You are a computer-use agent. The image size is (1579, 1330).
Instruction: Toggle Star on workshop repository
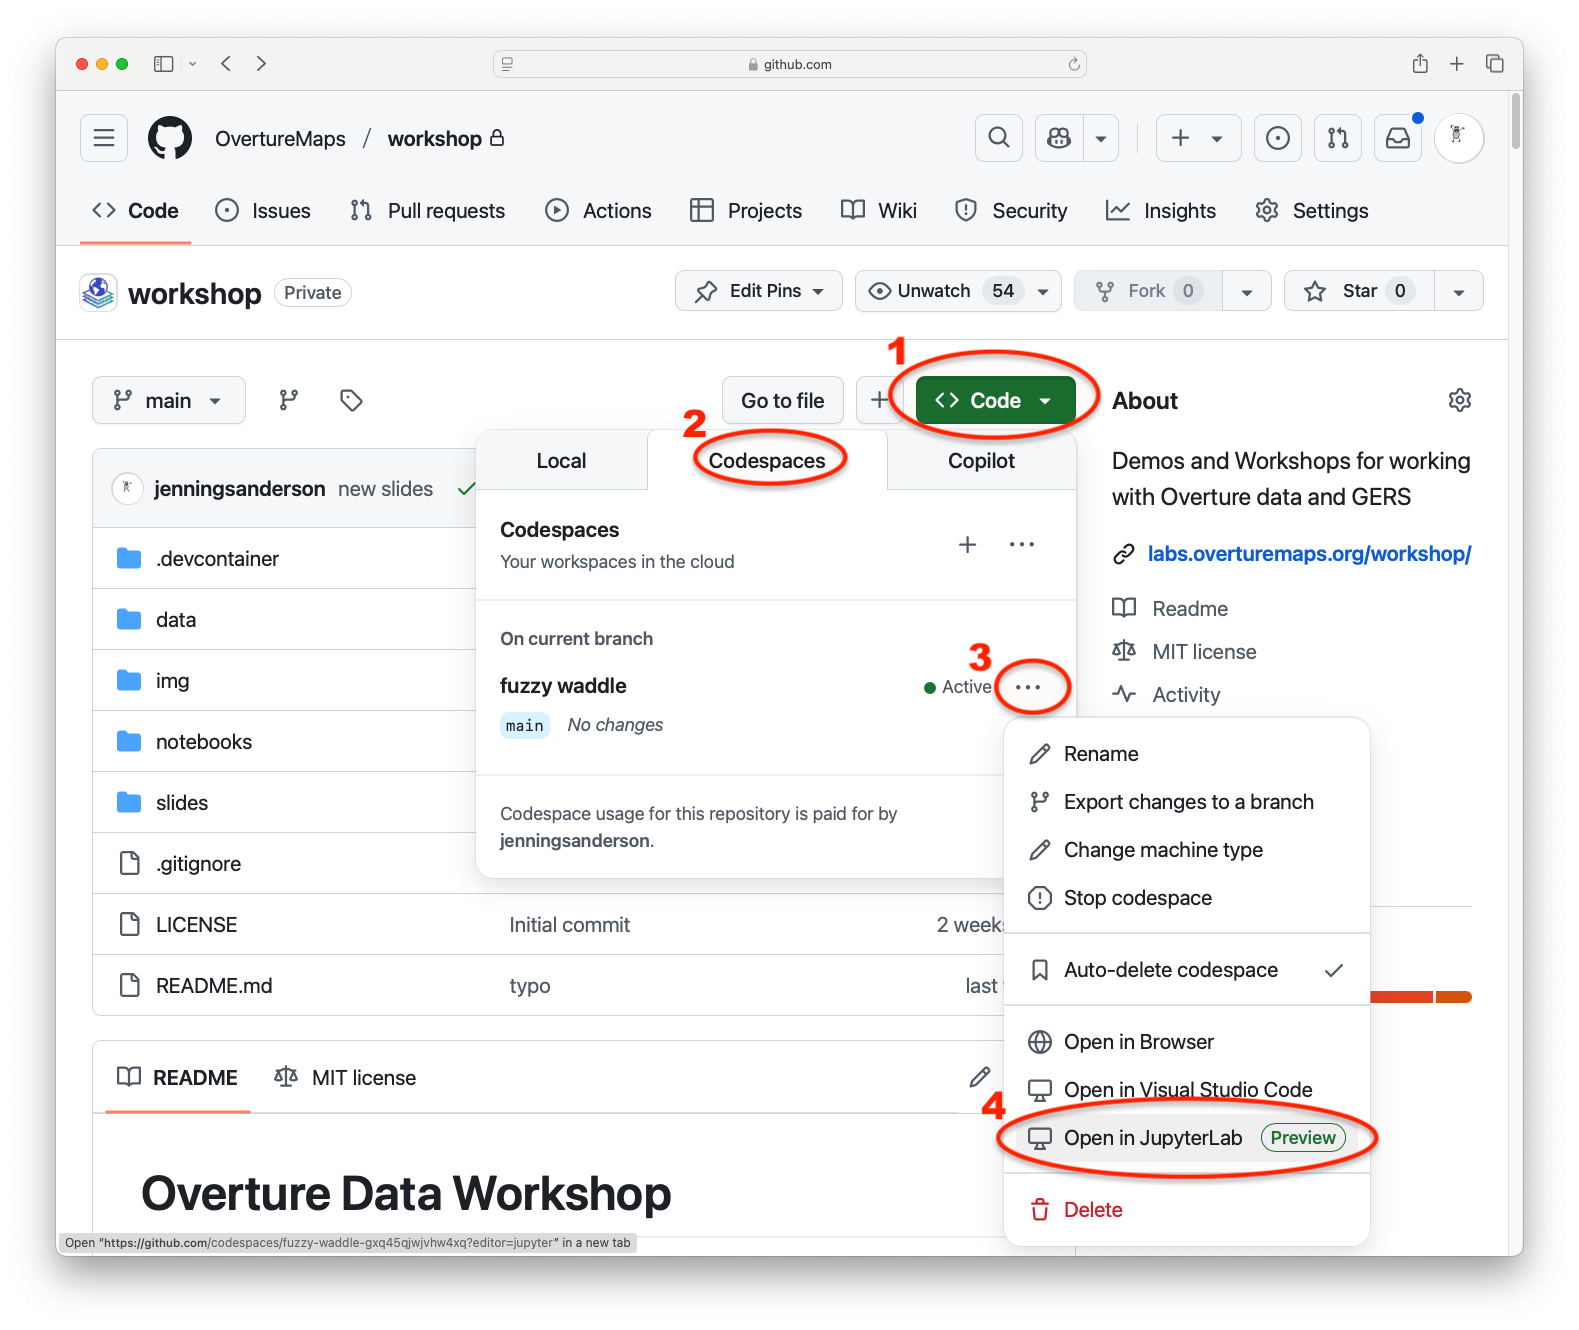[x=1359, y=291]
